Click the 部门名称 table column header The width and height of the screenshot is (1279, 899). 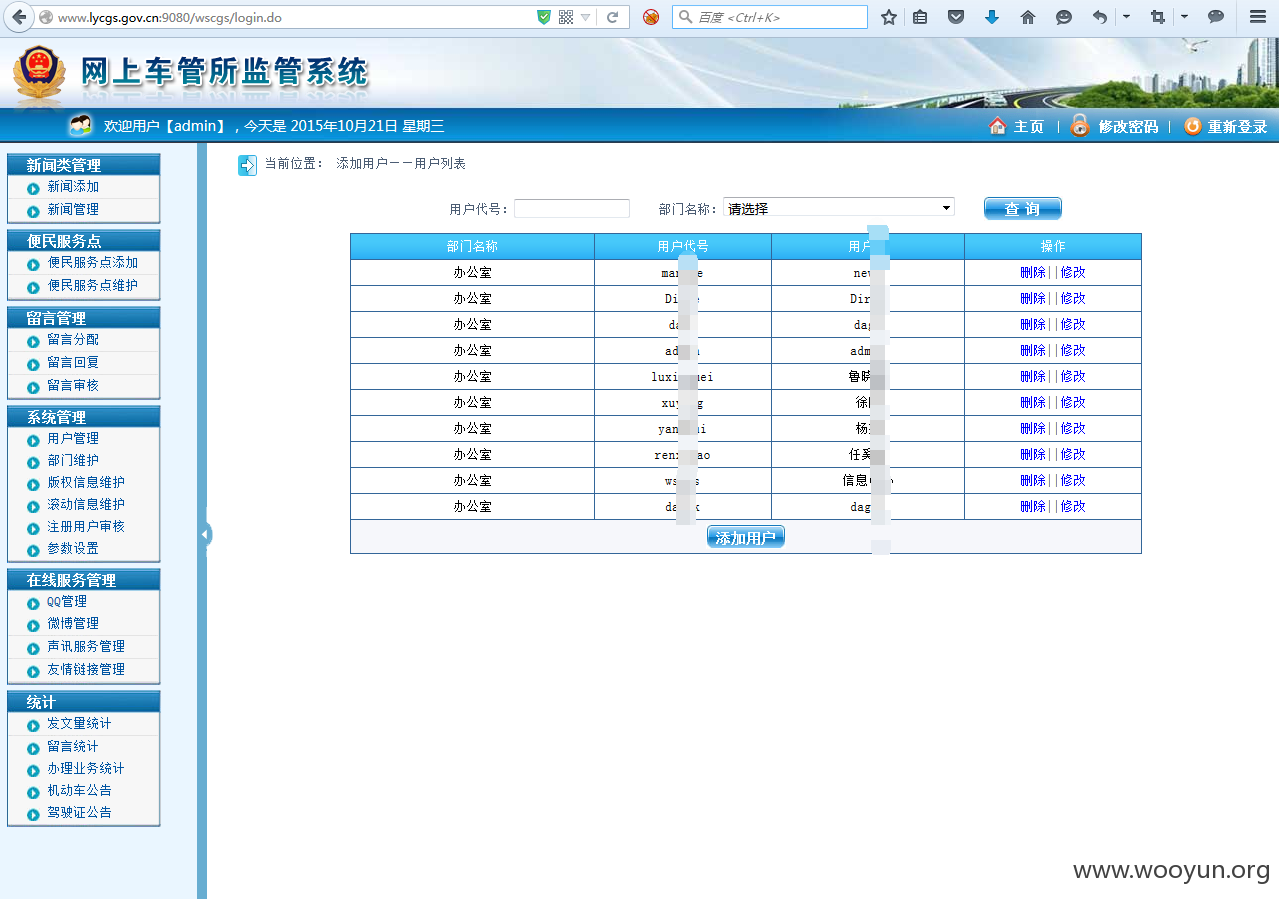click(472, 247)
